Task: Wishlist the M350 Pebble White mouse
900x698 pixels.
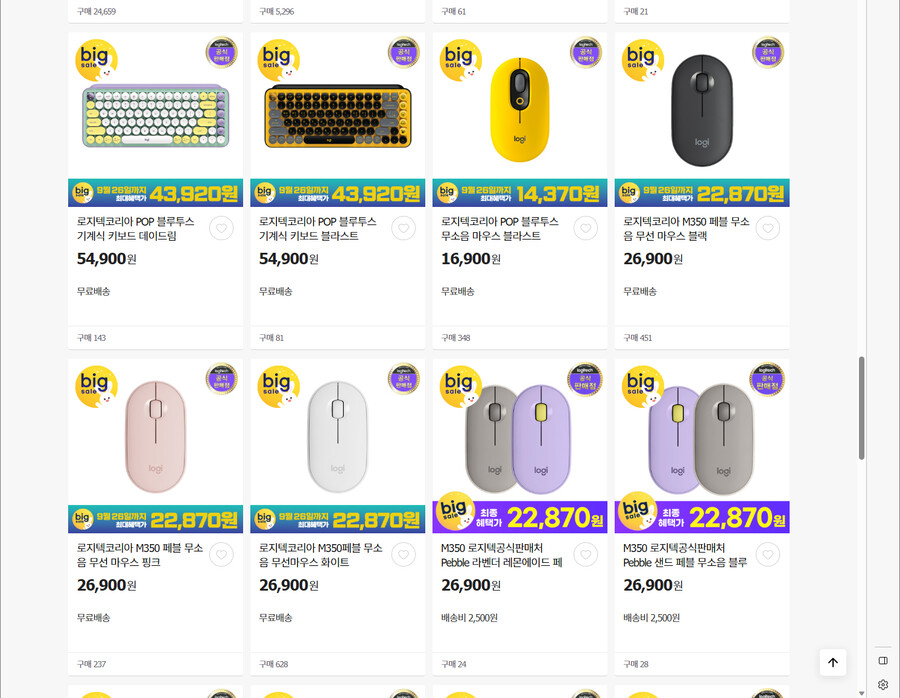Action: pos(403,555)
